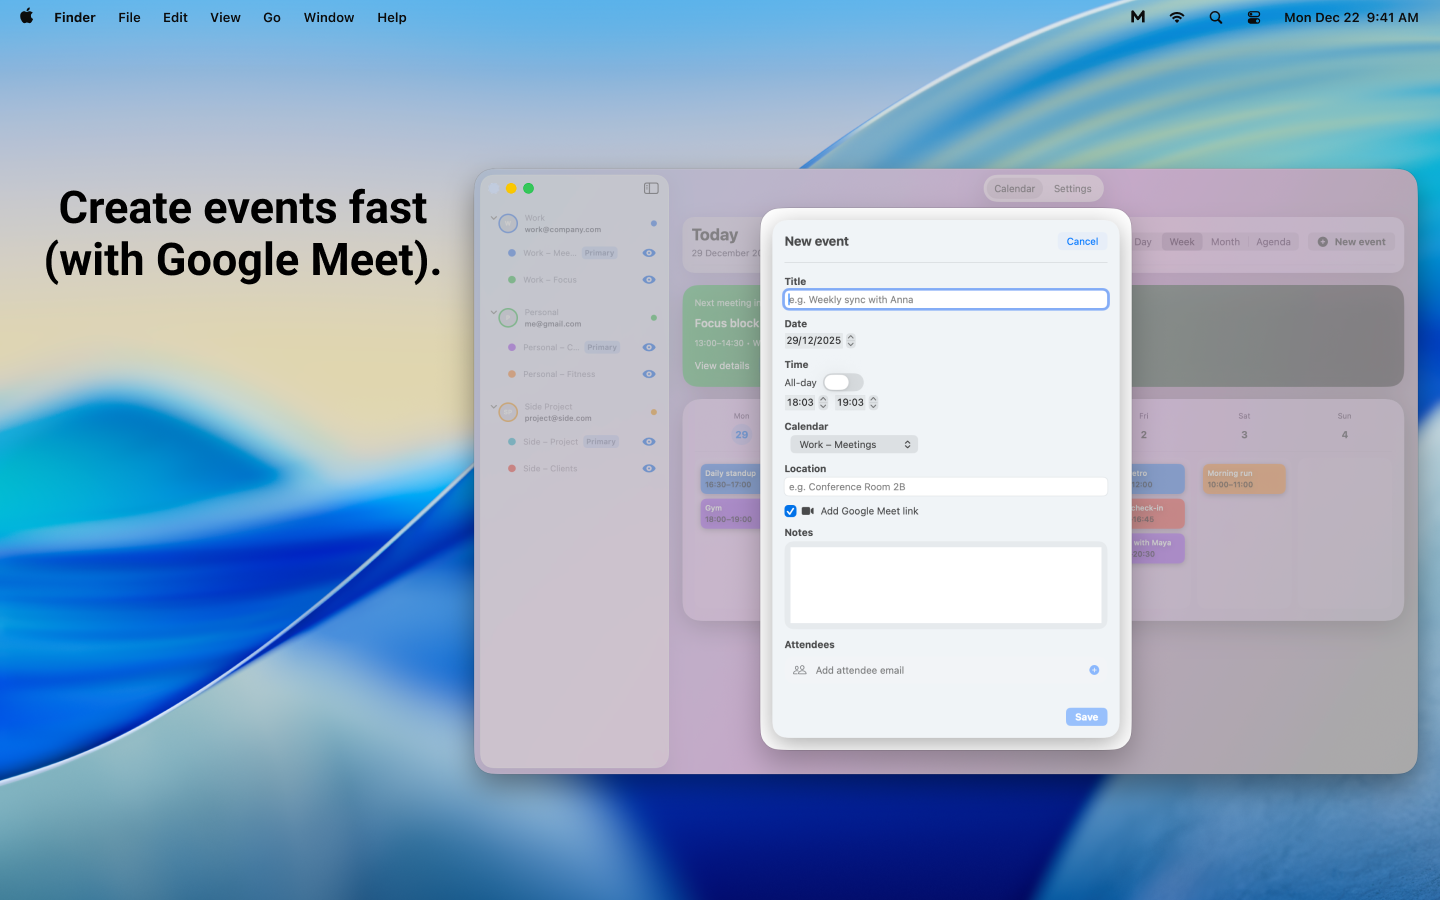Click the Cancel button in New event
This screenshot has width=1440, height=900.
click(1081, 241)
